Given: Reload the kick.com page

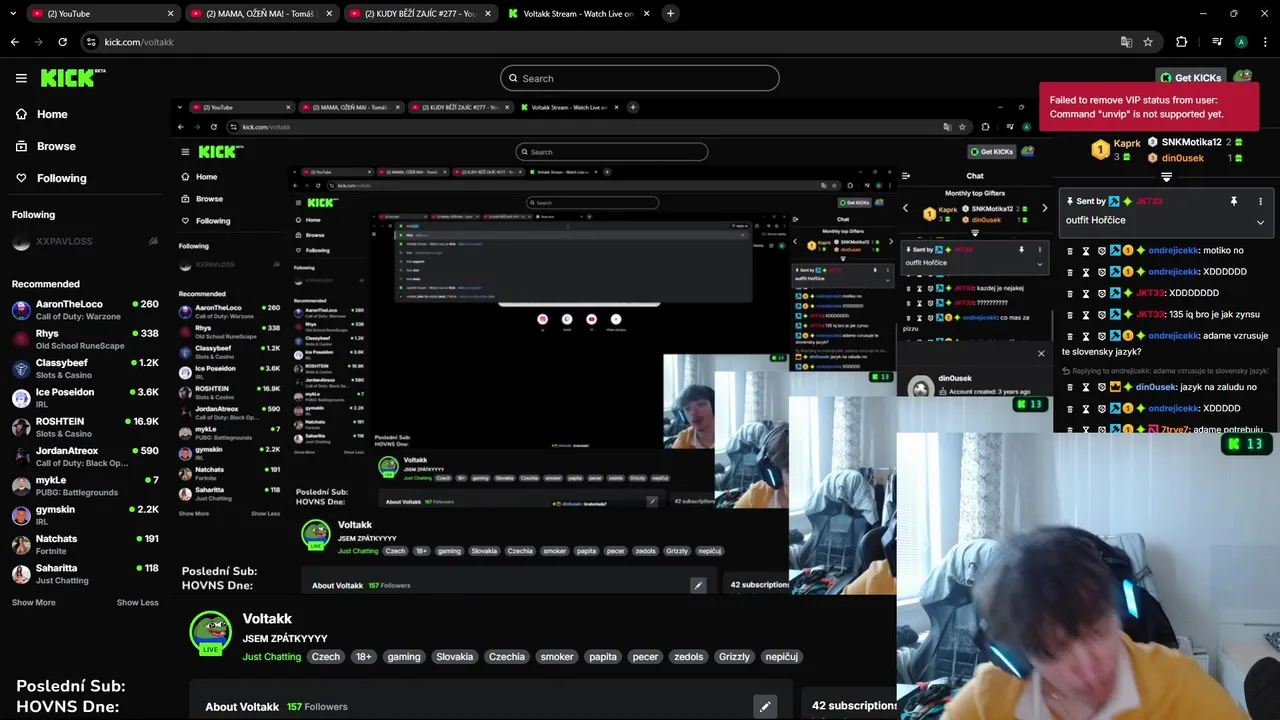Looking at the screenshot, I should point(62,42).
